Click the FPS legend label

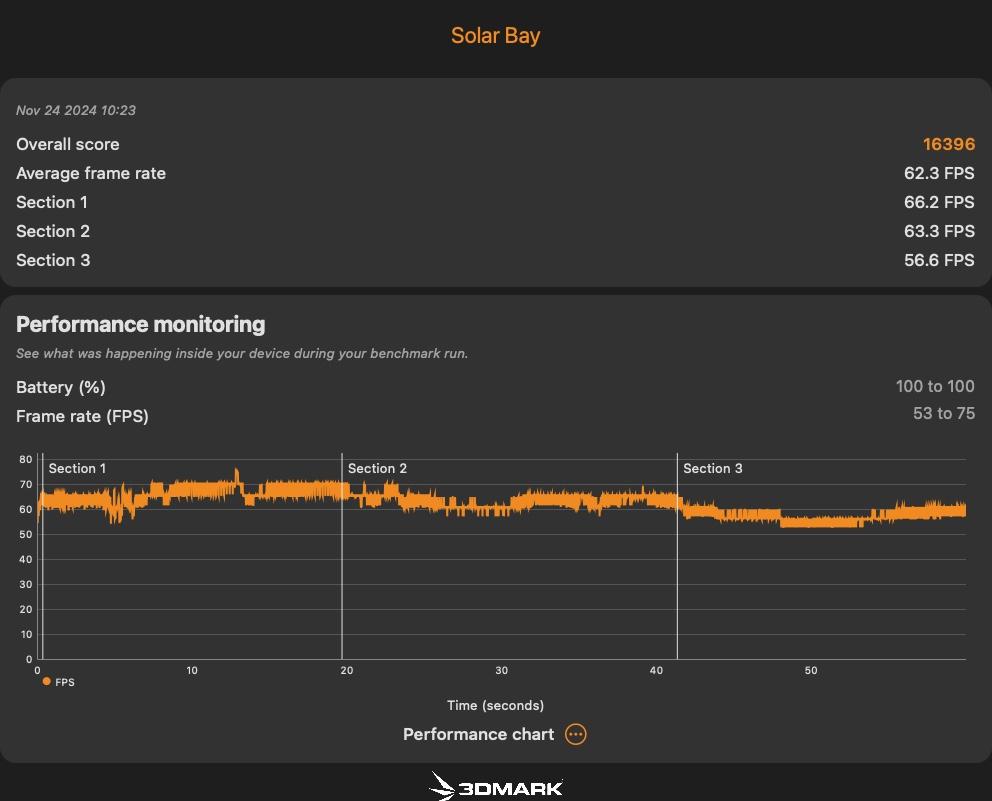point(65,682)
